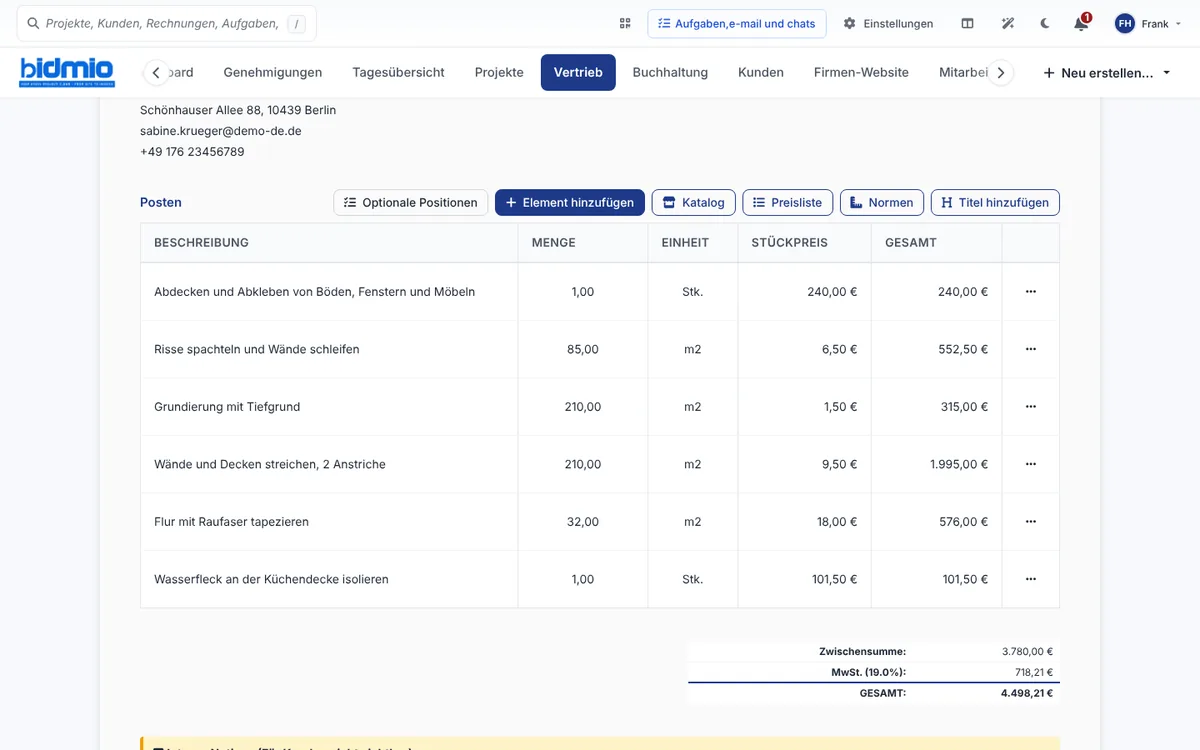
Task: Show earlier navigation tabs with left chevron
Action: pos(156,73)
